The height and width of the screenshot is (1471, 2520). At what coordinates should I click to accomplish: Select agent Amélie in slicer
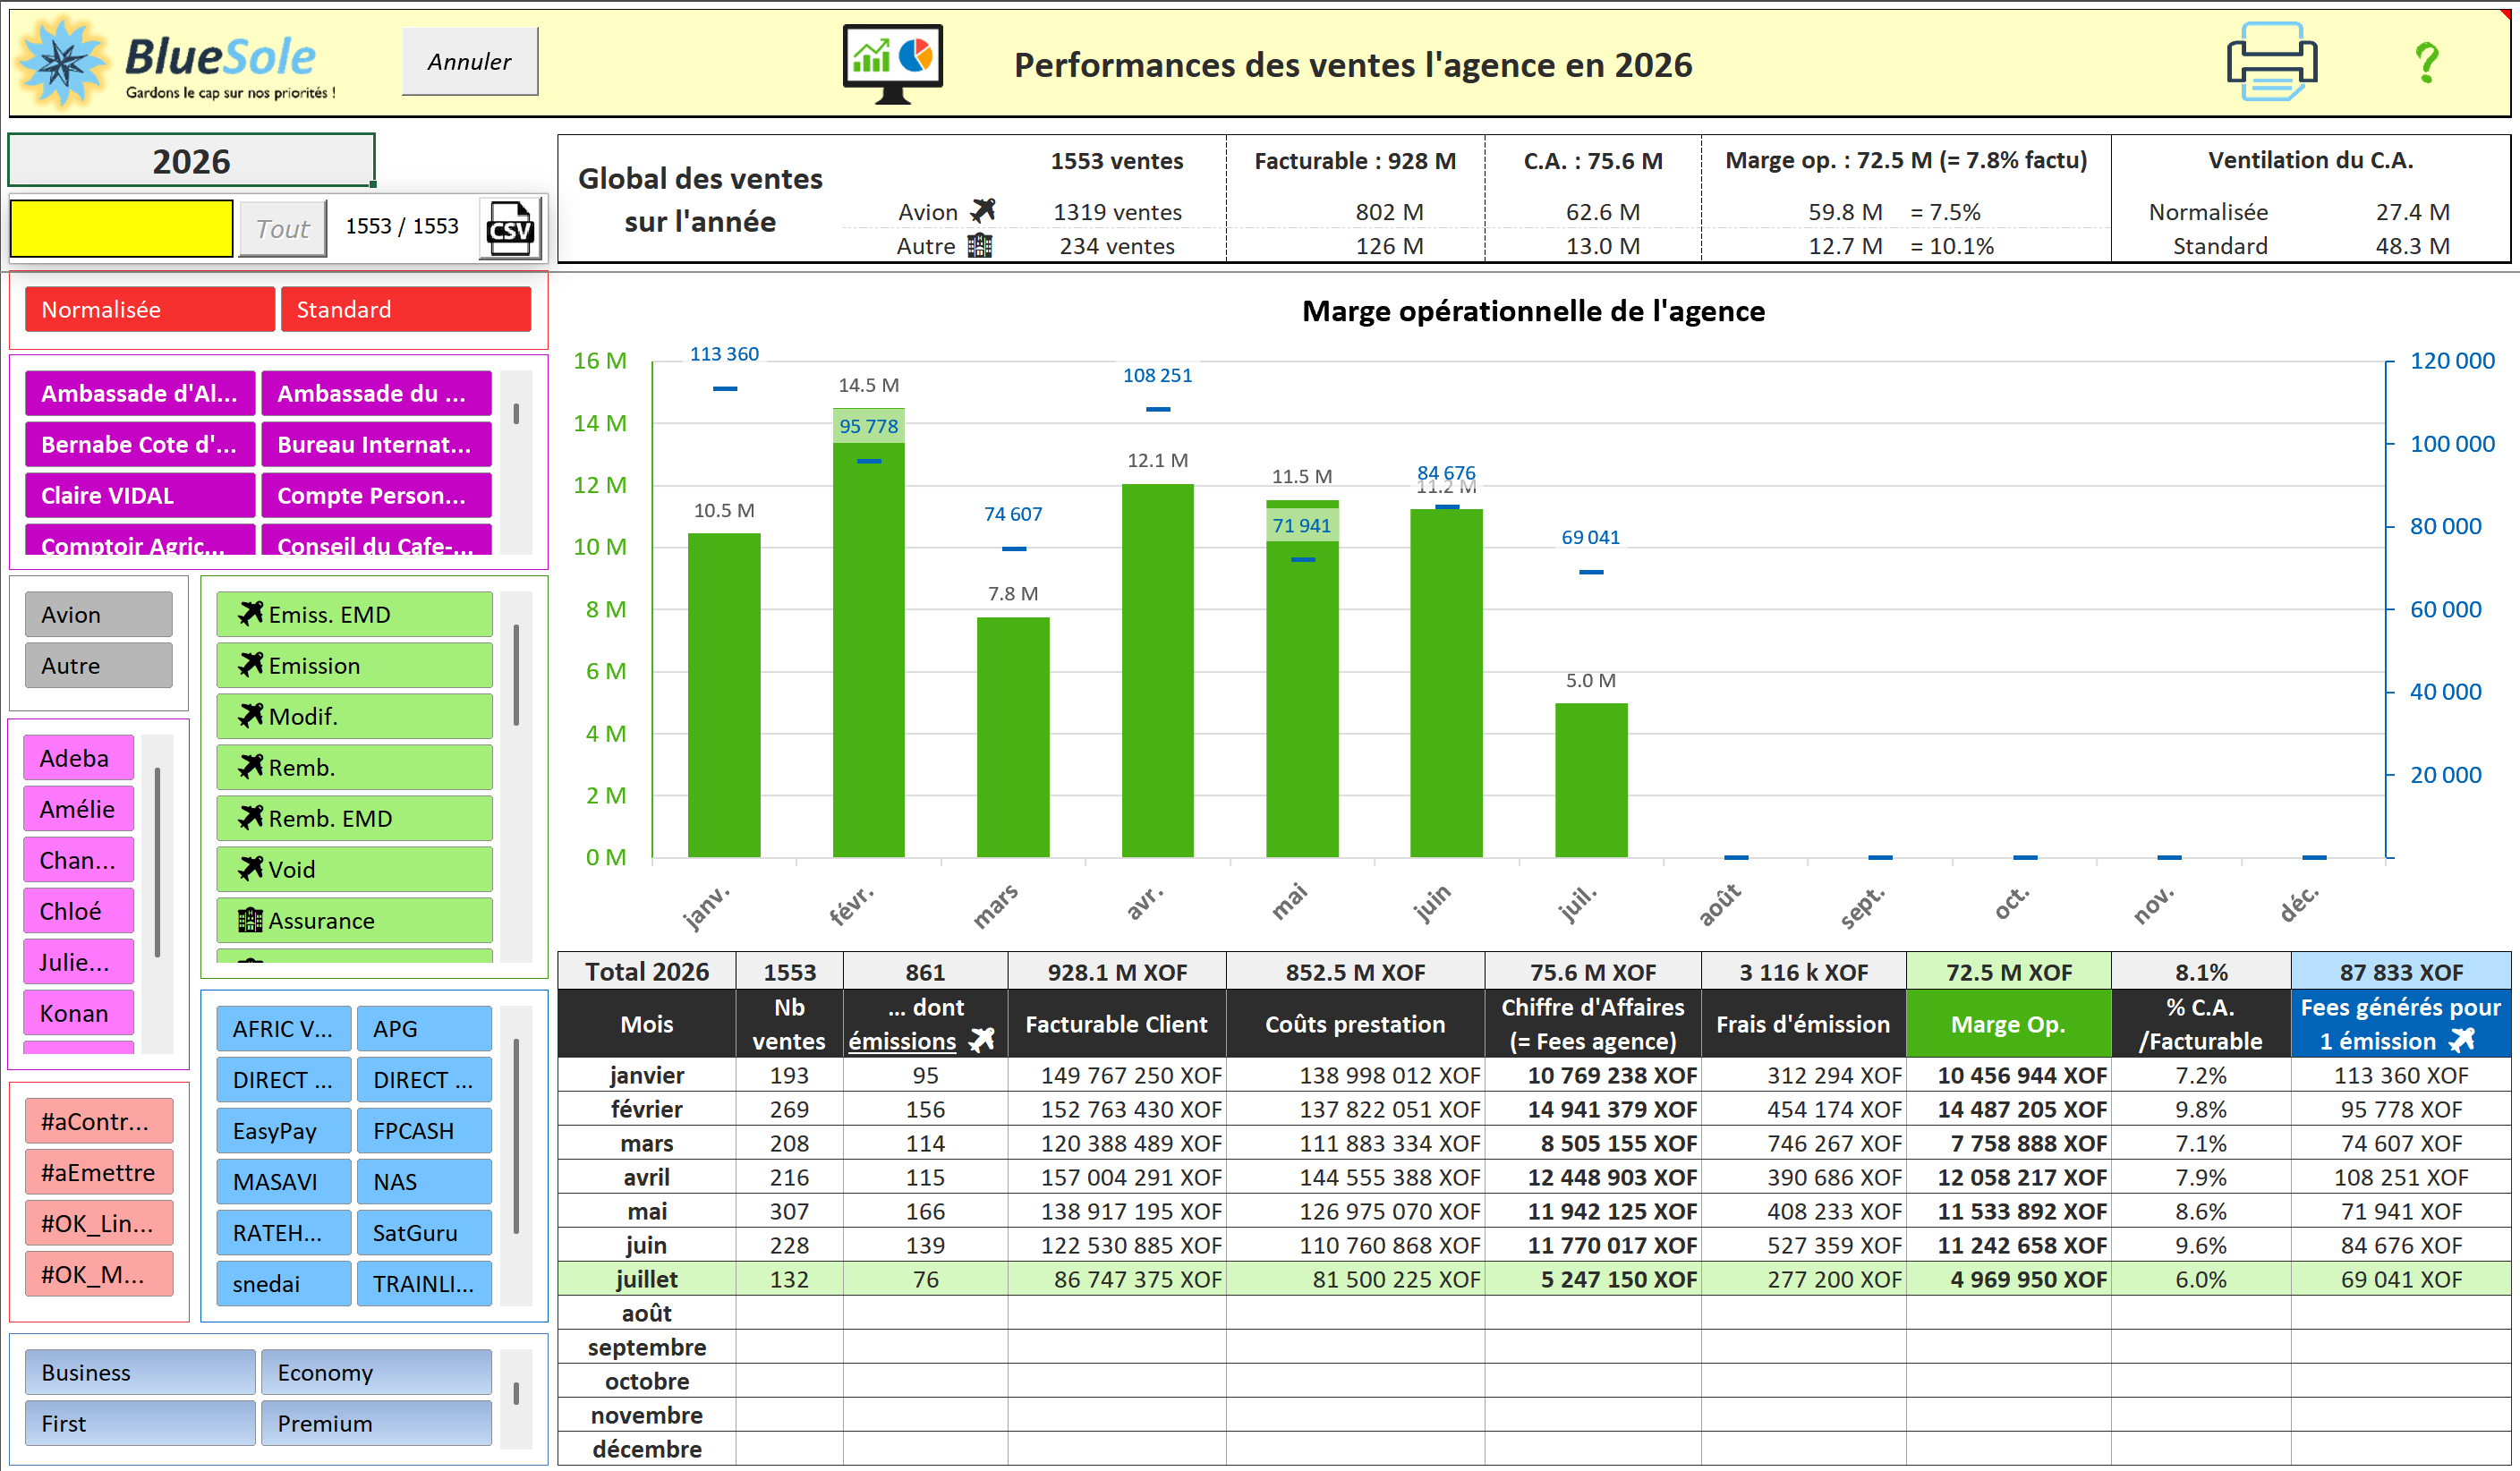[79, 810]
